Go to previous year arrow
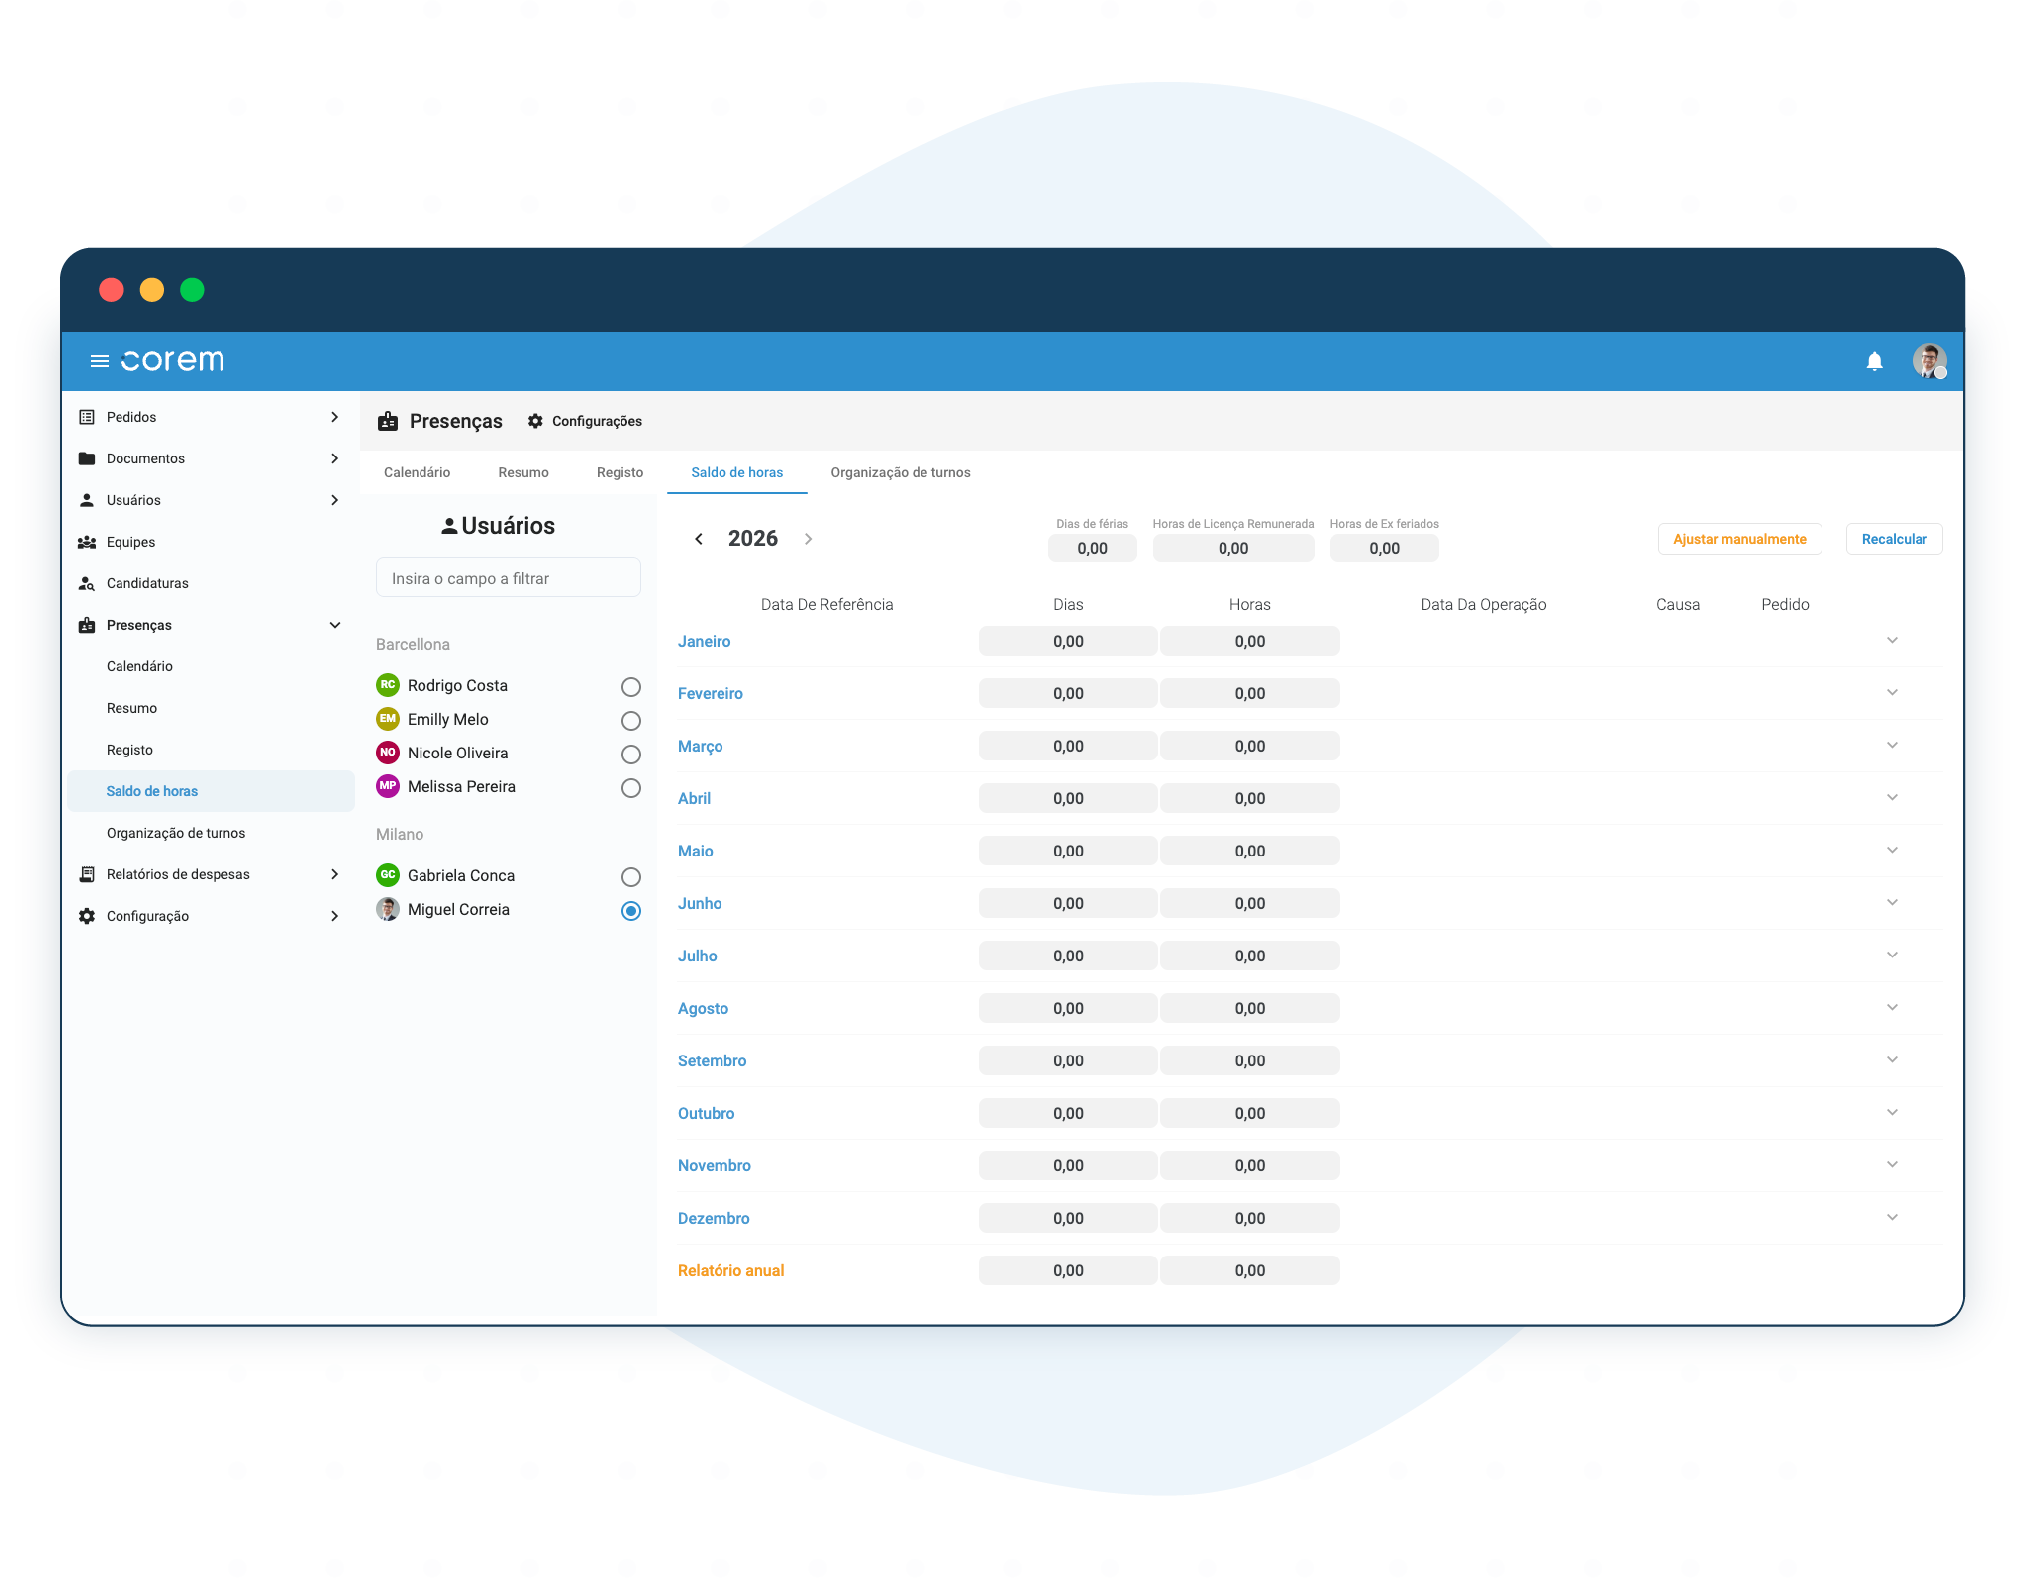Image resolution: width=2026 pixels, height=1578 pixels. tap(699, 539)
